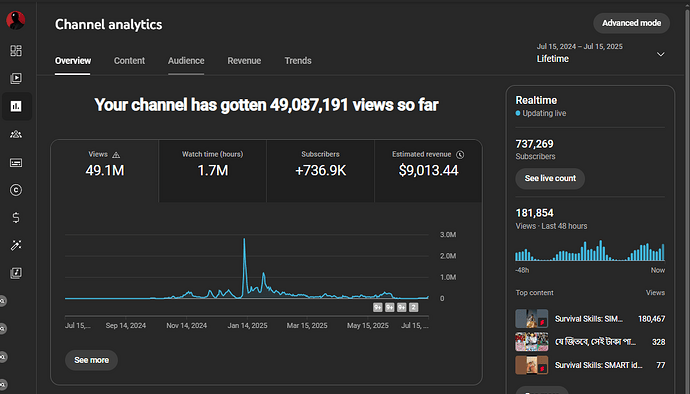Screen dimensions: 690x394
Task: Click the first 9+ chart video marker
Action: [378, 307]
